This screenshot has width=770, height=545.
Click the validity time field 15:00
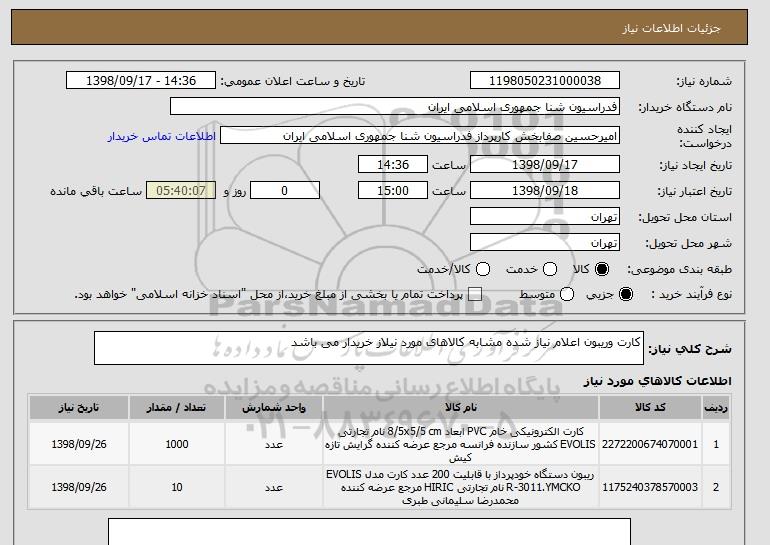pos(393,191)
